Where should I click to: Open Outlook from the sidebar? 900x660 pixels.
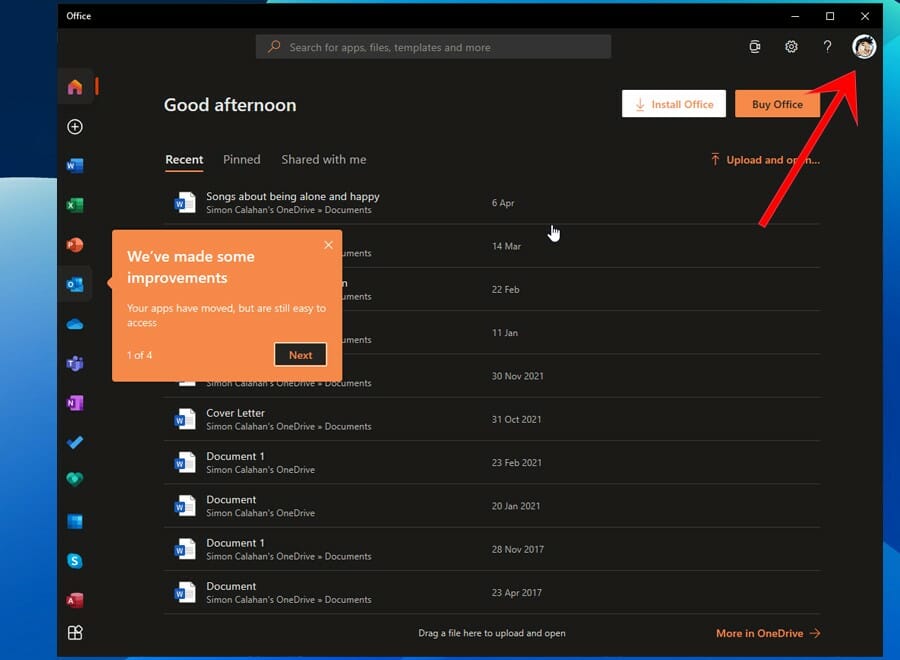75,284
